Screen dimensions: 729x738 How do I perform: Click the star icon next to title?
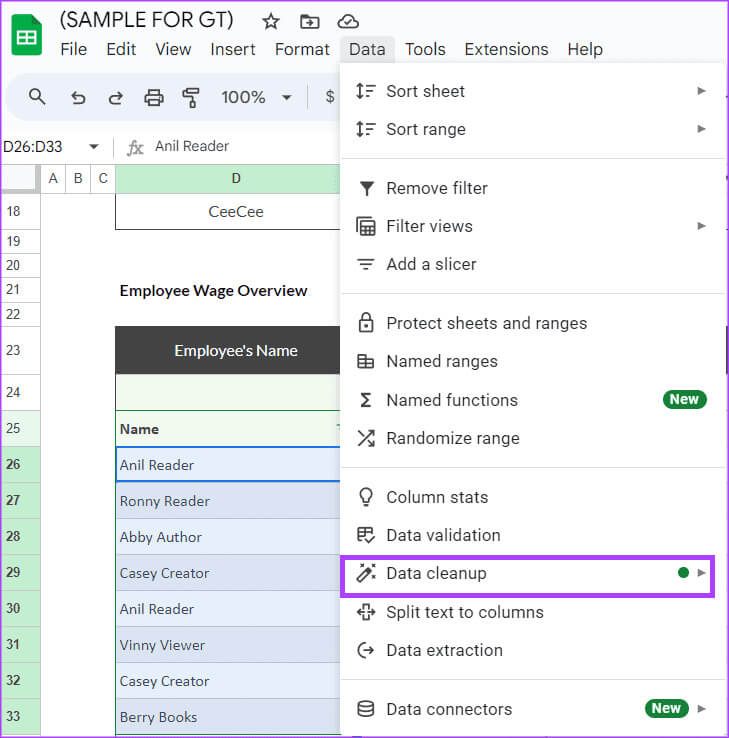tap(271, 21)
